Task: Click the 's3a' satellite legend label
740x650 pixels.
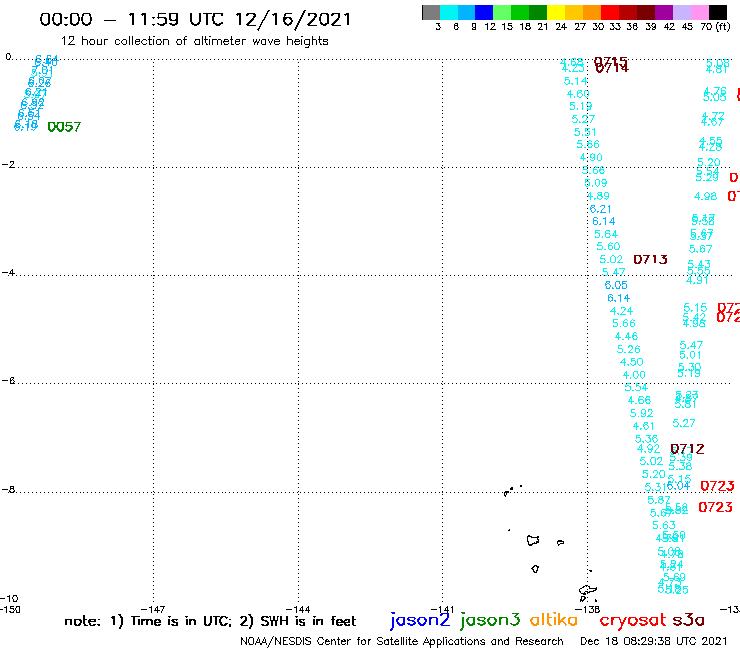Action: click(x=688, y=620)
